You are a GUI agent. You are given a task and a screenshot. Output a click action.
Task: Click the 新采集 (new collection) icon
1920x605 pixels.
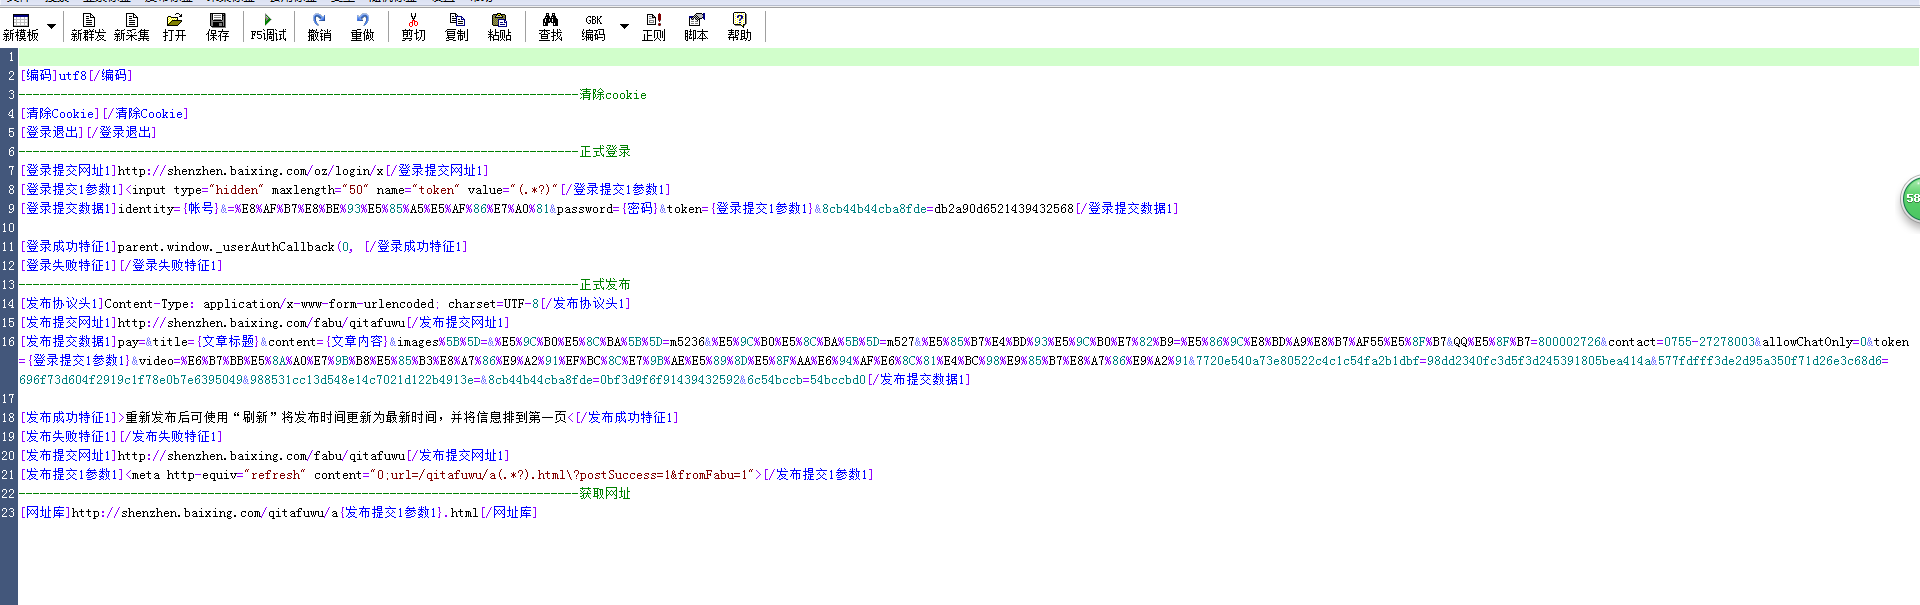[131, 26]
